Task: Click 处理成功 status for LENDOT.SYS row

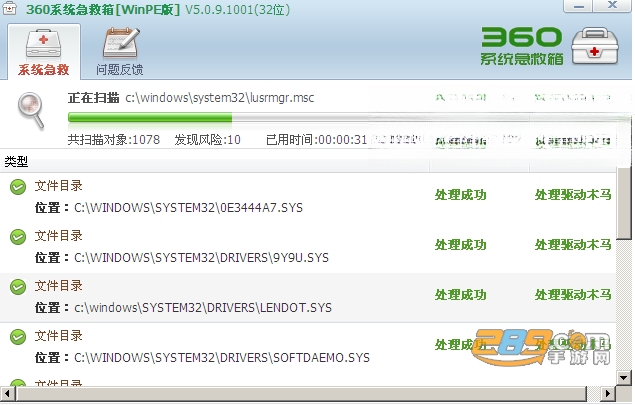Action: point(460,294)
